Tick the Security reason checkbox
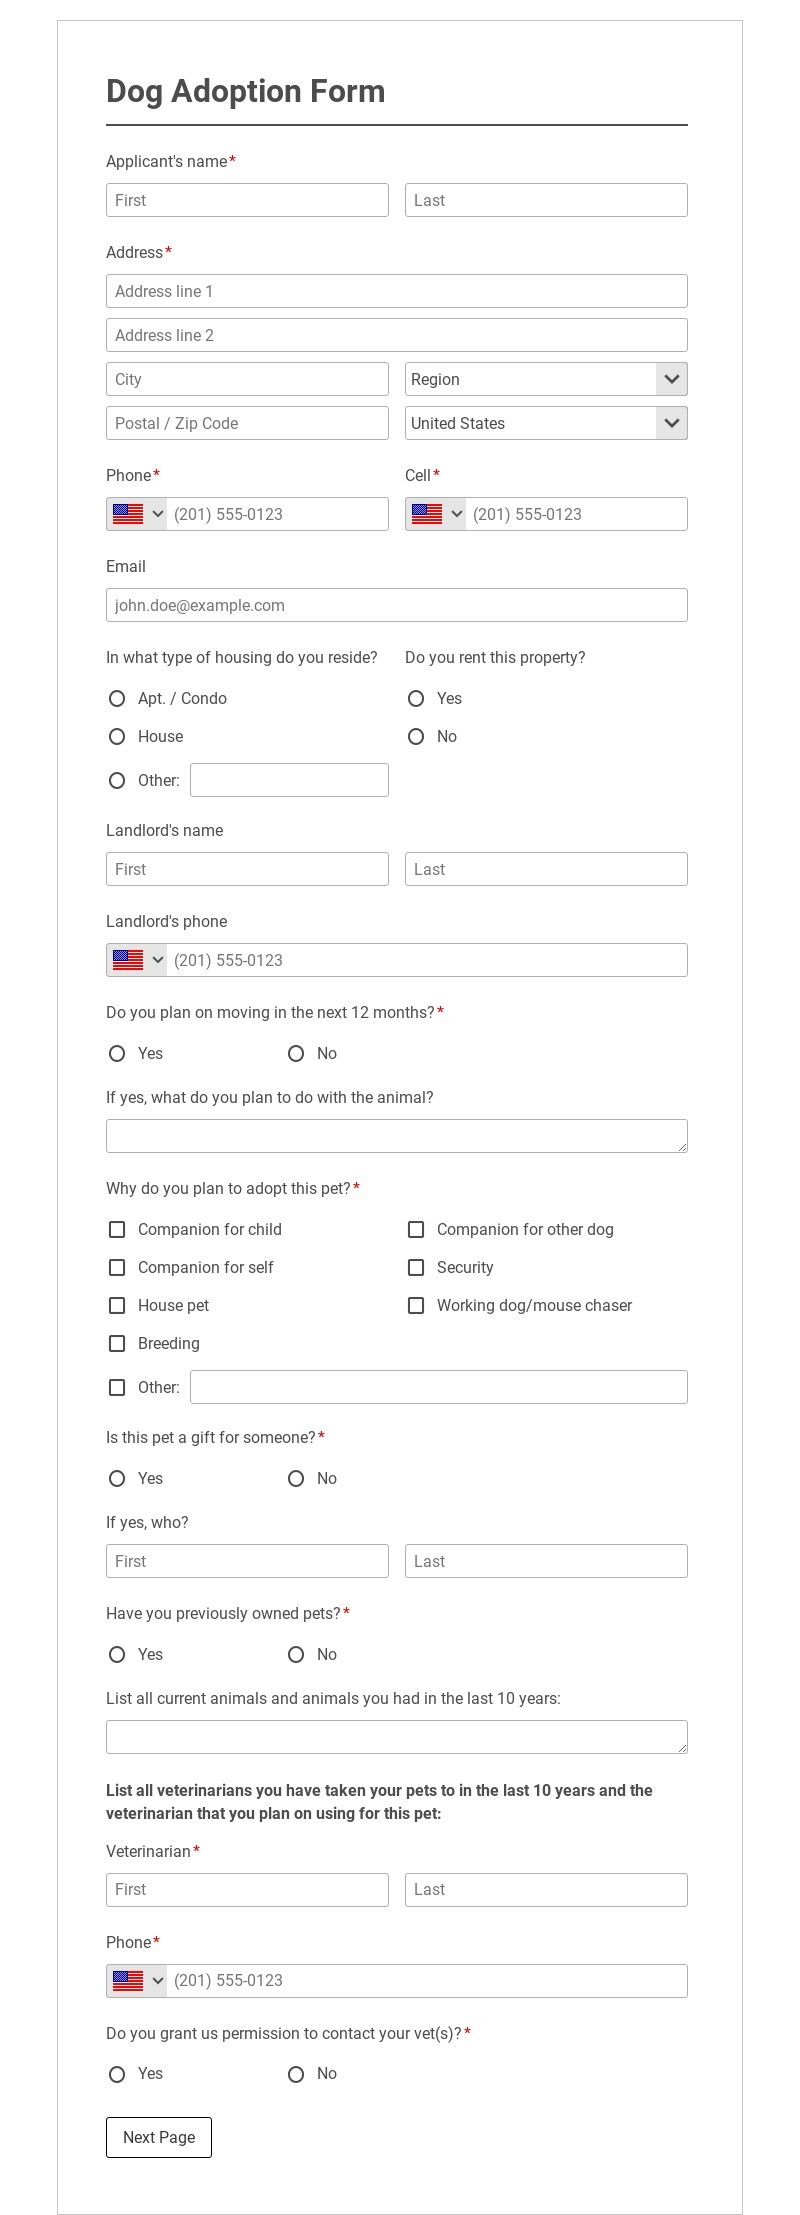This screenshot has width=800, height=2215. (416, 1267)
